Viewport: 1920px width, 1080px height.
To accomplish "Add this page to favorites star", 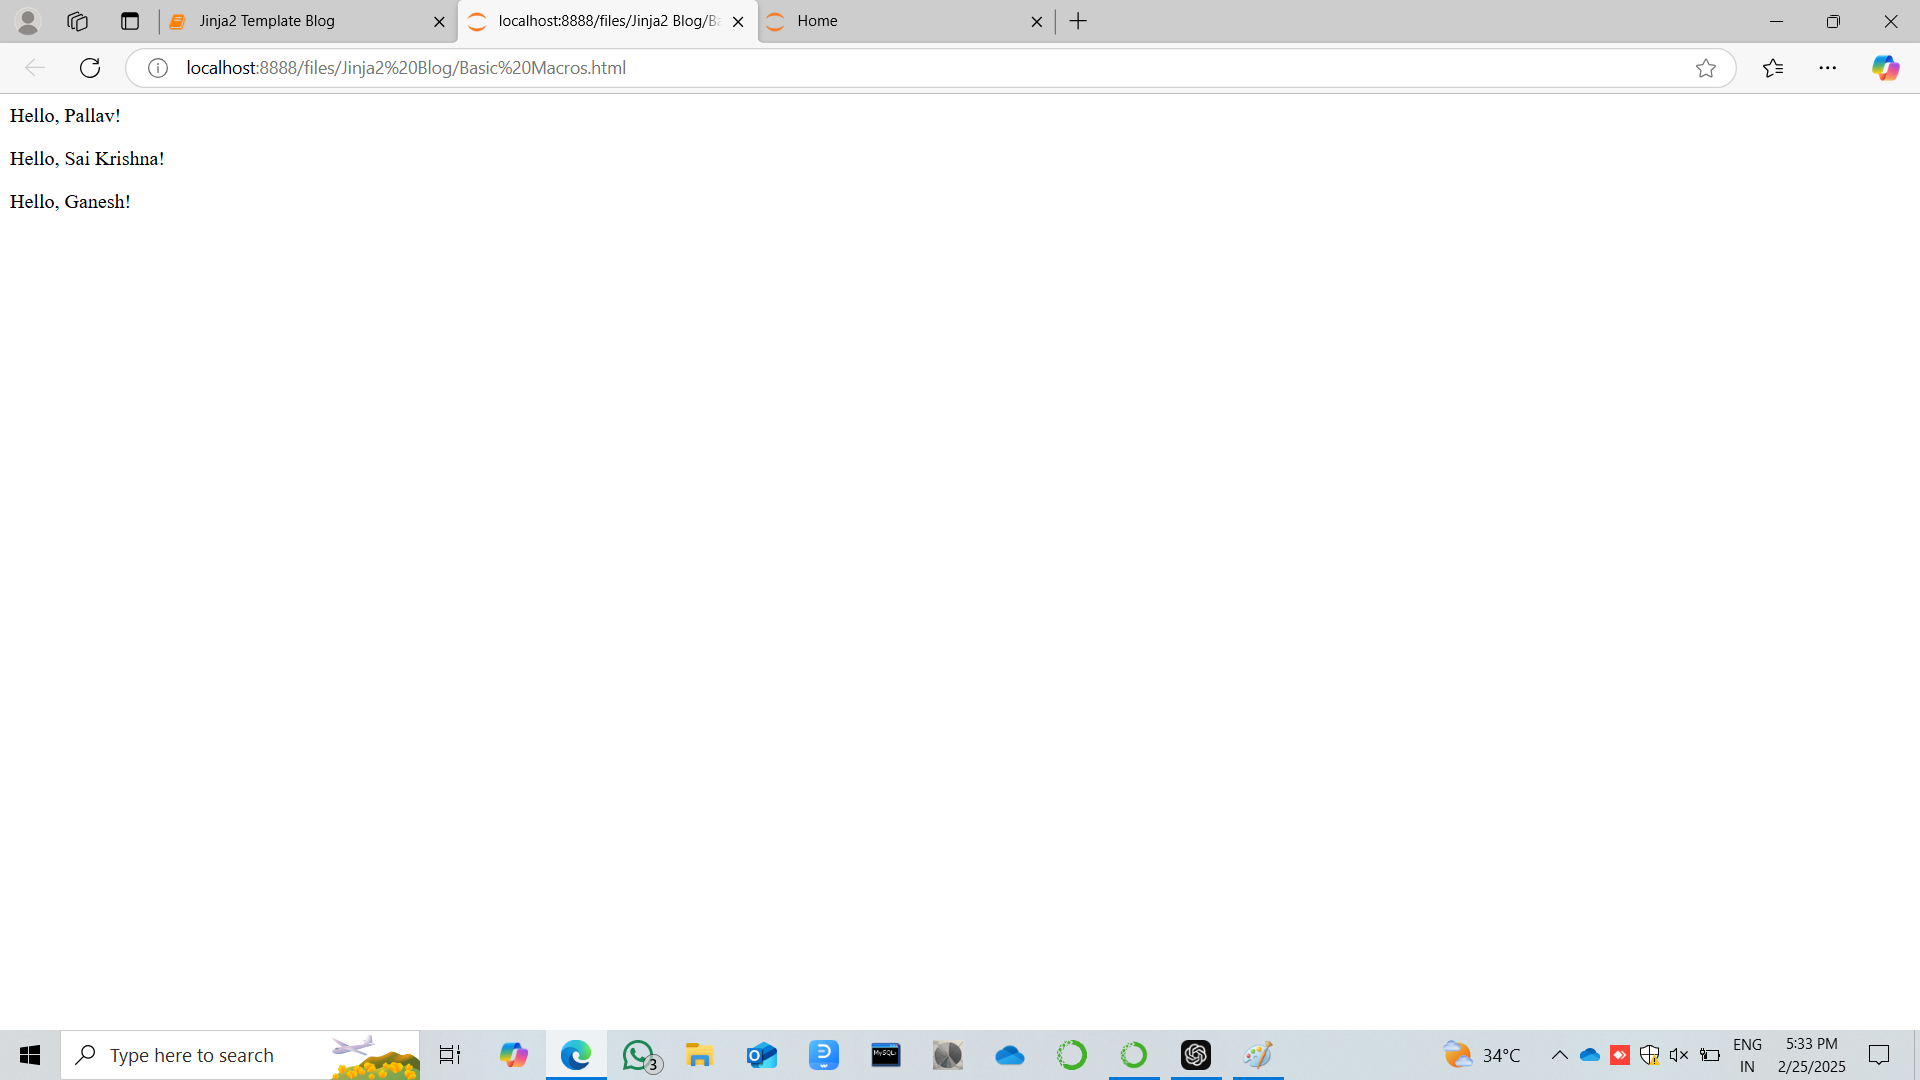I will pyautogui.click(x=1706, y=68).
